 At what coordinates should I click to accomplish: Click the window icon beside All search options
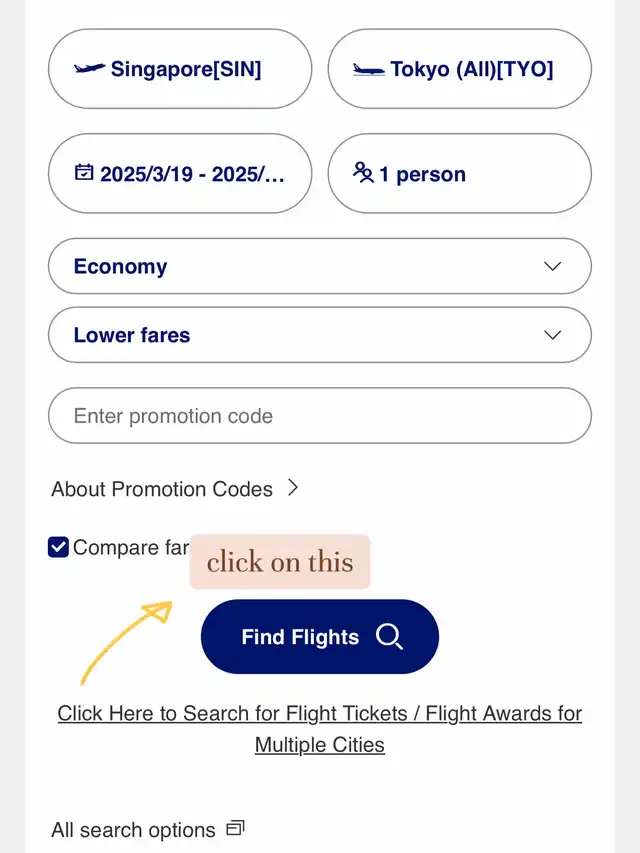point(235,828)
